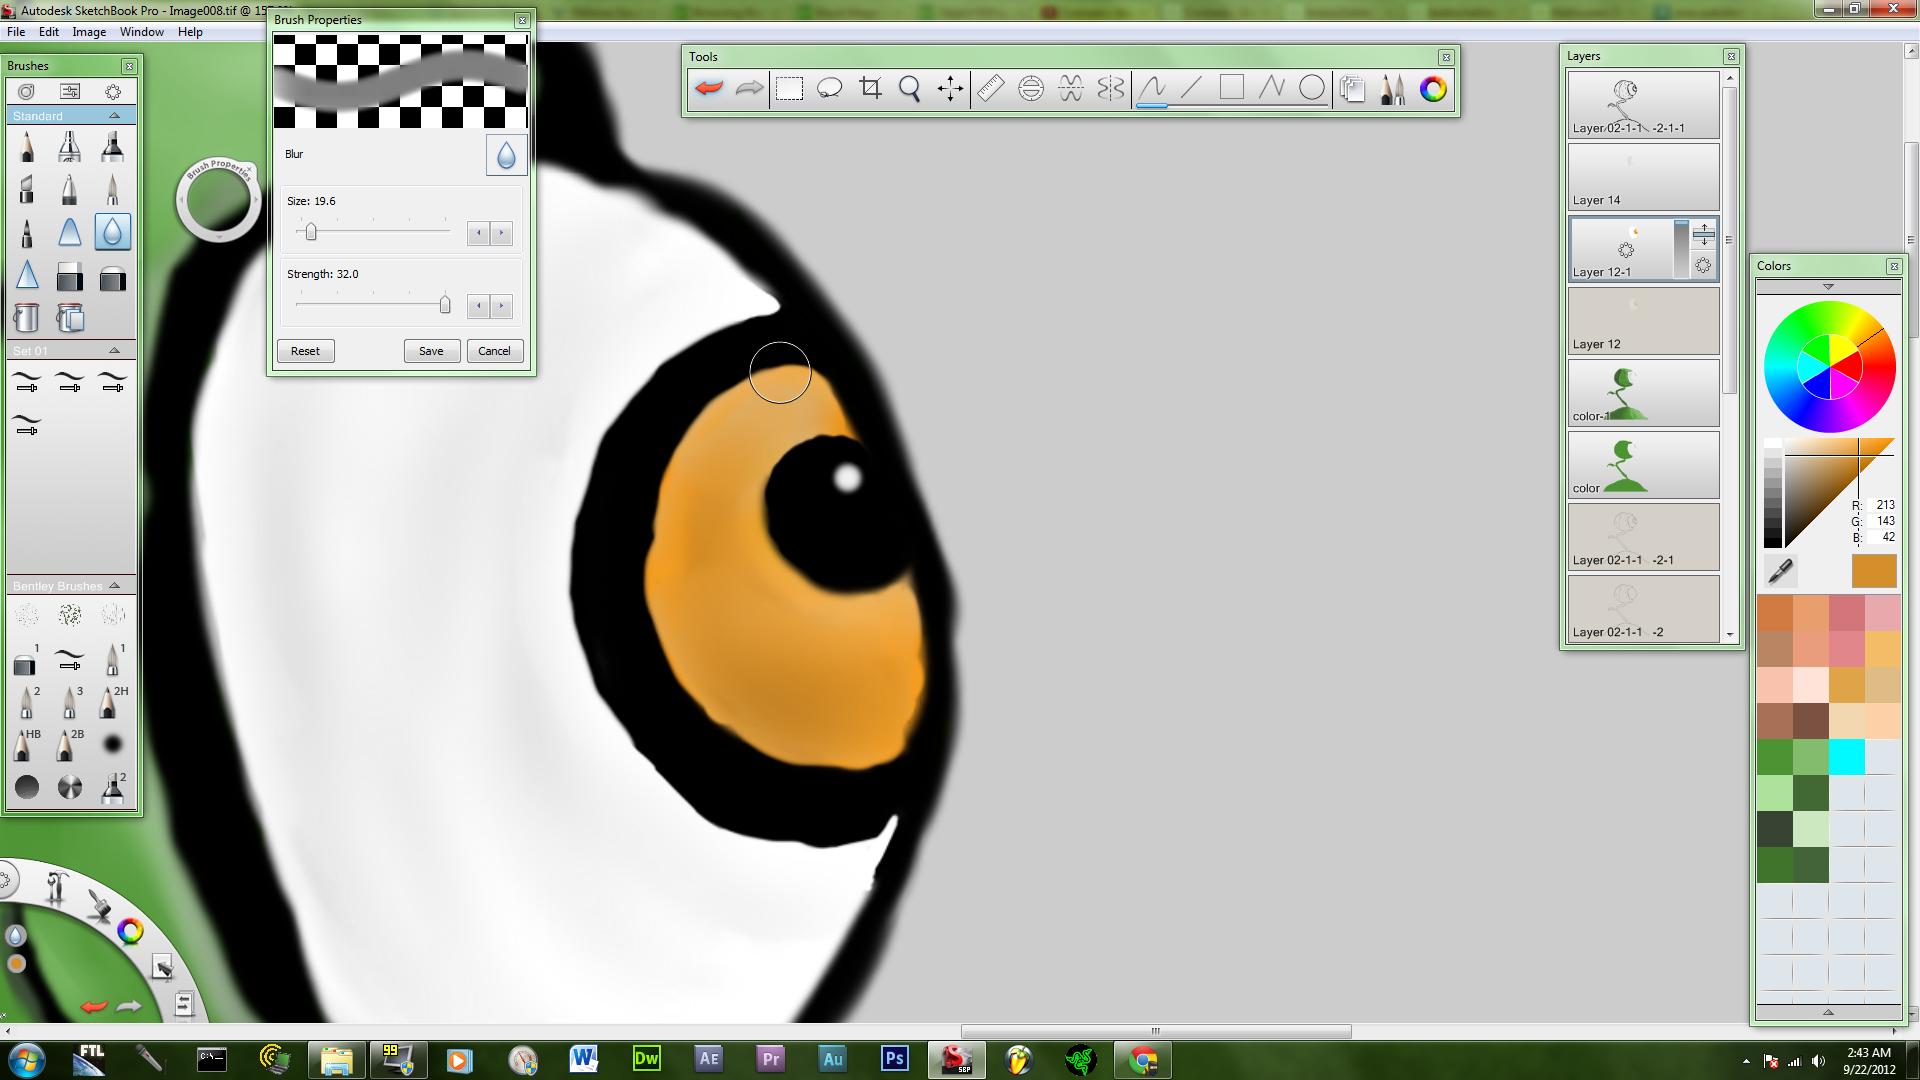
Task: Open the Color editor wheel in Tools
Action: click(1433, 89)
